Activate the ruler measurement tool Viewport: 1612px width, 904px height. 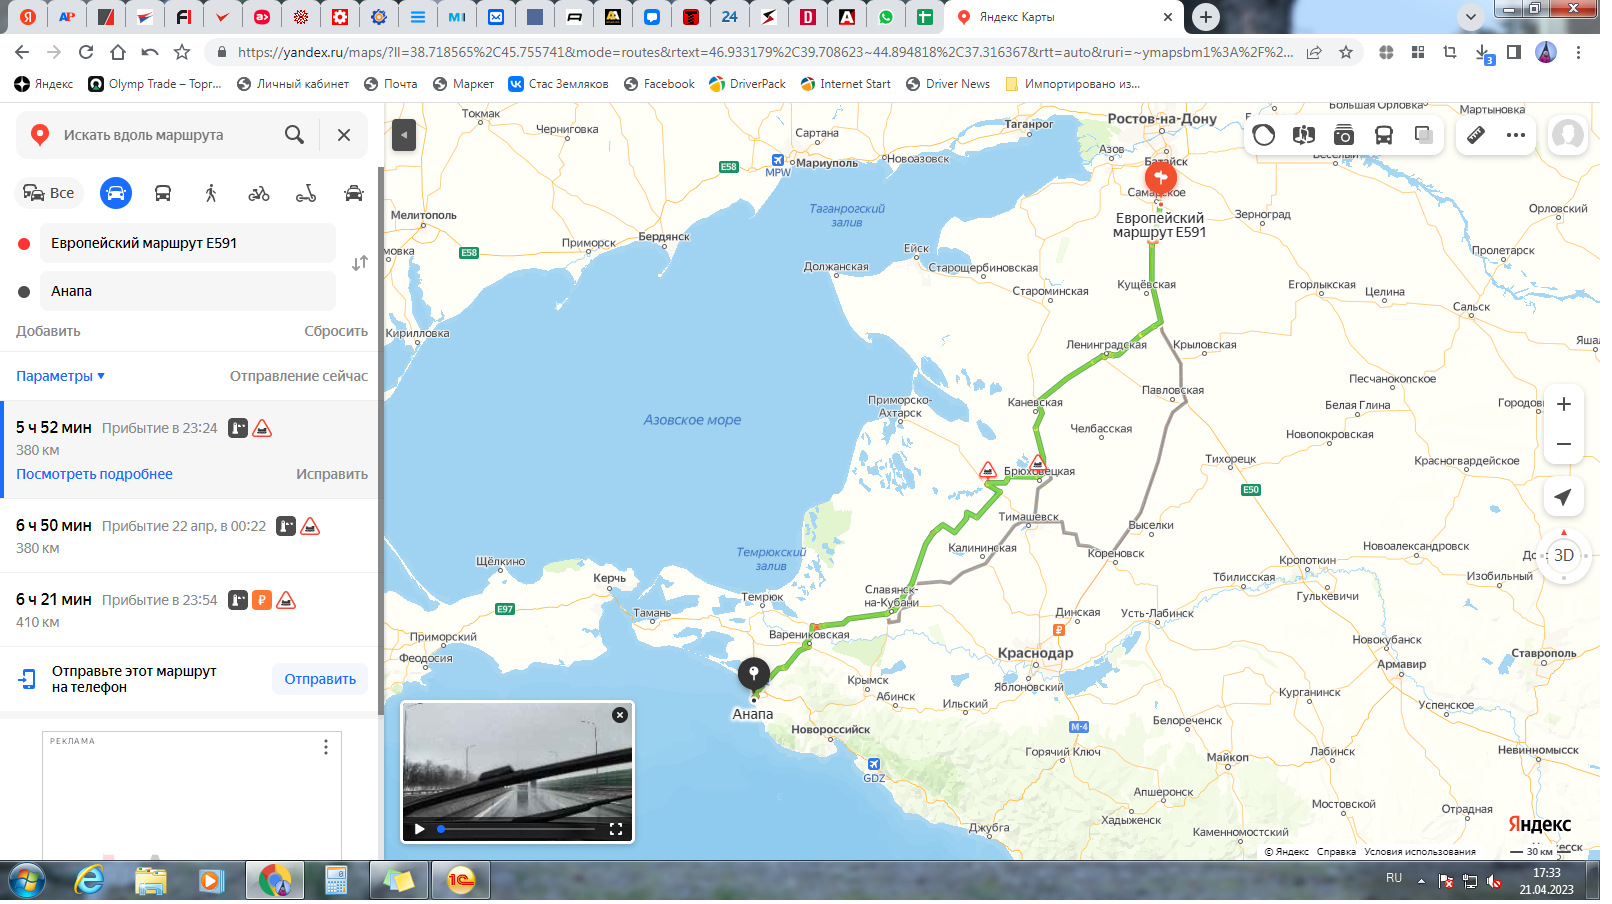pos(1476,135)
